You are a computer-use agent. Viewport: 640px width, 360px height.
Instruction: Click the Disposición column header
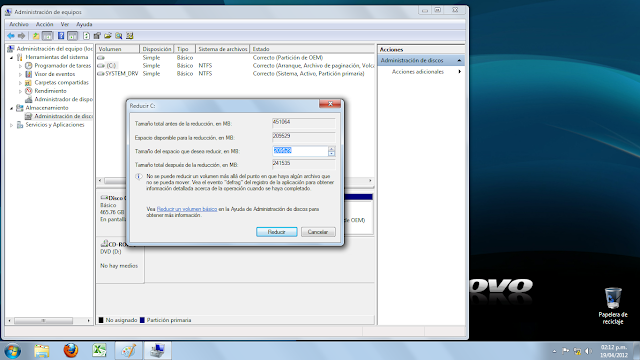click(157, 49)
